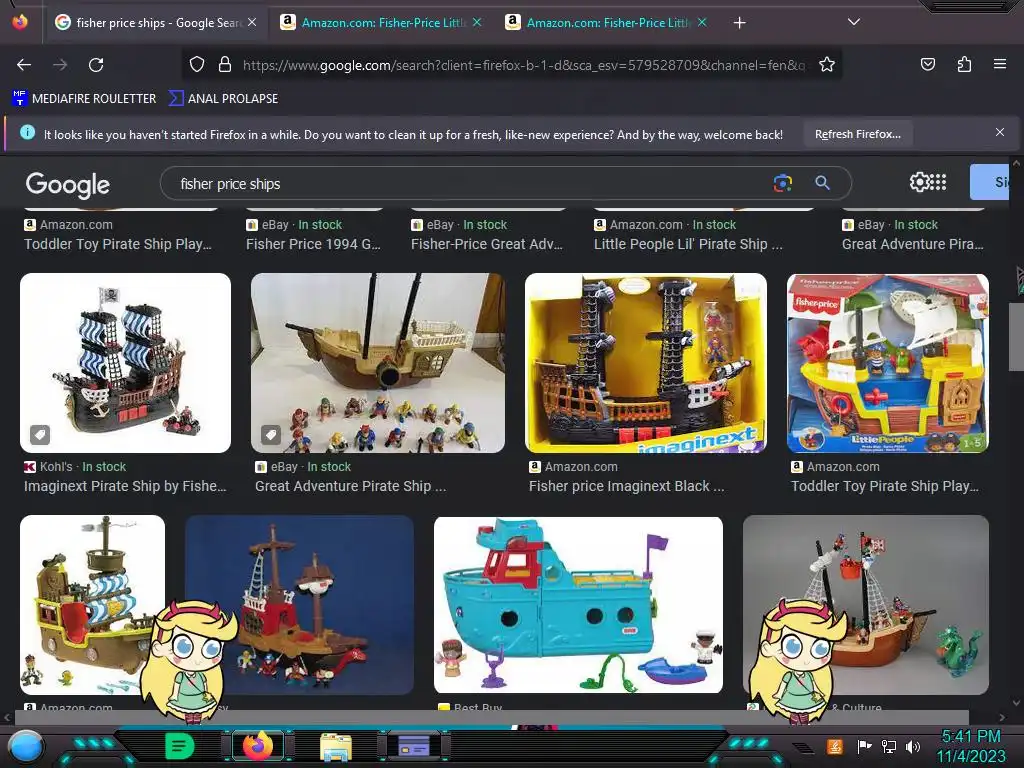Click the Refresh Firefox button

(x=857, y=134)
